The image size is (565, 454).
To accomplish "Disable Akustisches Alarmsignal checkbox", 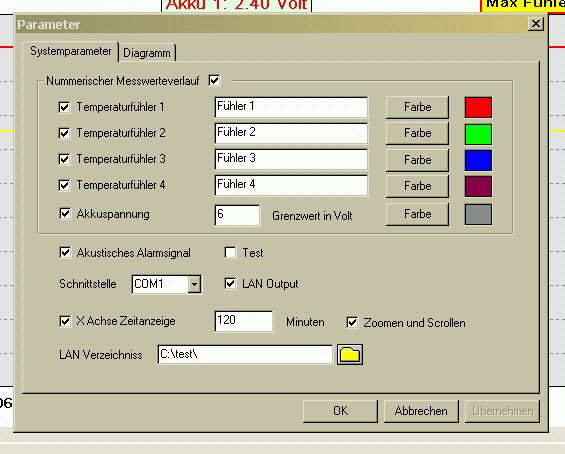I will pyautogui.click(x=65, y=252).
